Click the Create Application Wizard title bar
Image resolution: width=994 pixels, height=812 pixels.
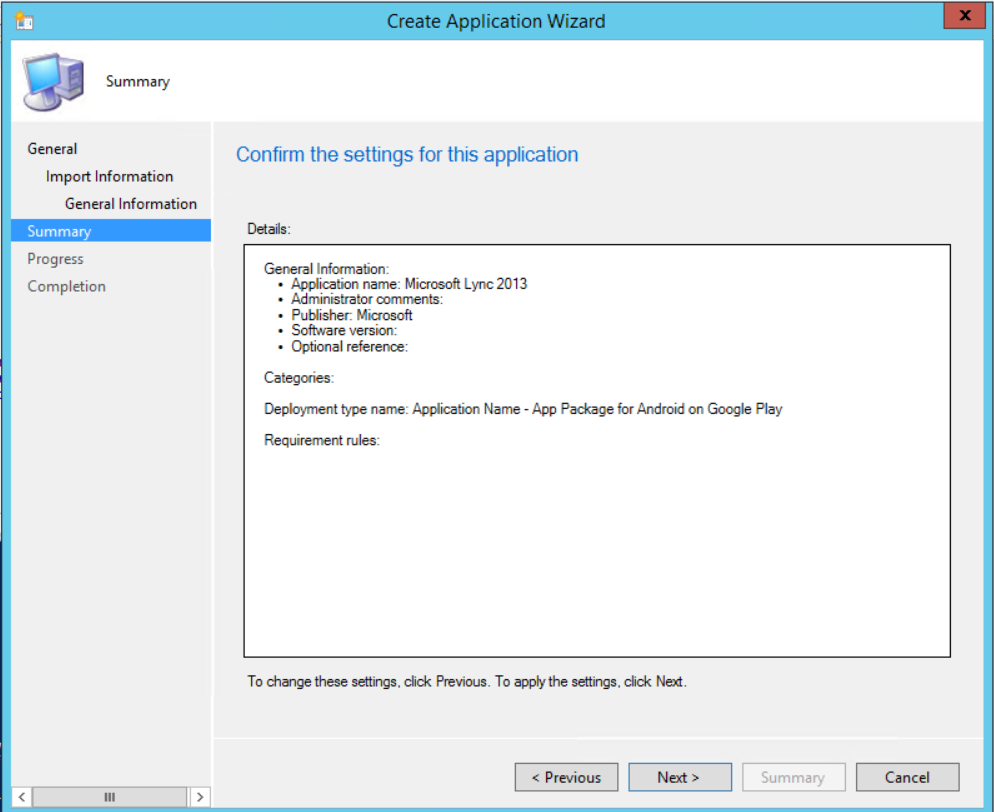coord(496,20)
